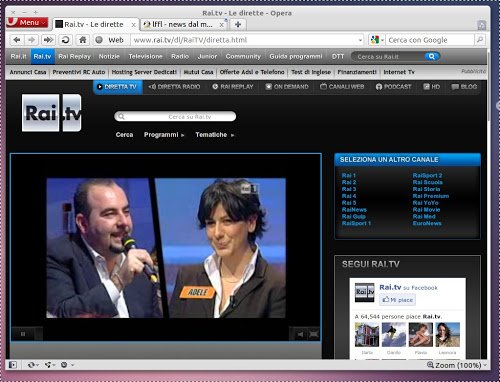Mute the video player volume

pos(300,334)
